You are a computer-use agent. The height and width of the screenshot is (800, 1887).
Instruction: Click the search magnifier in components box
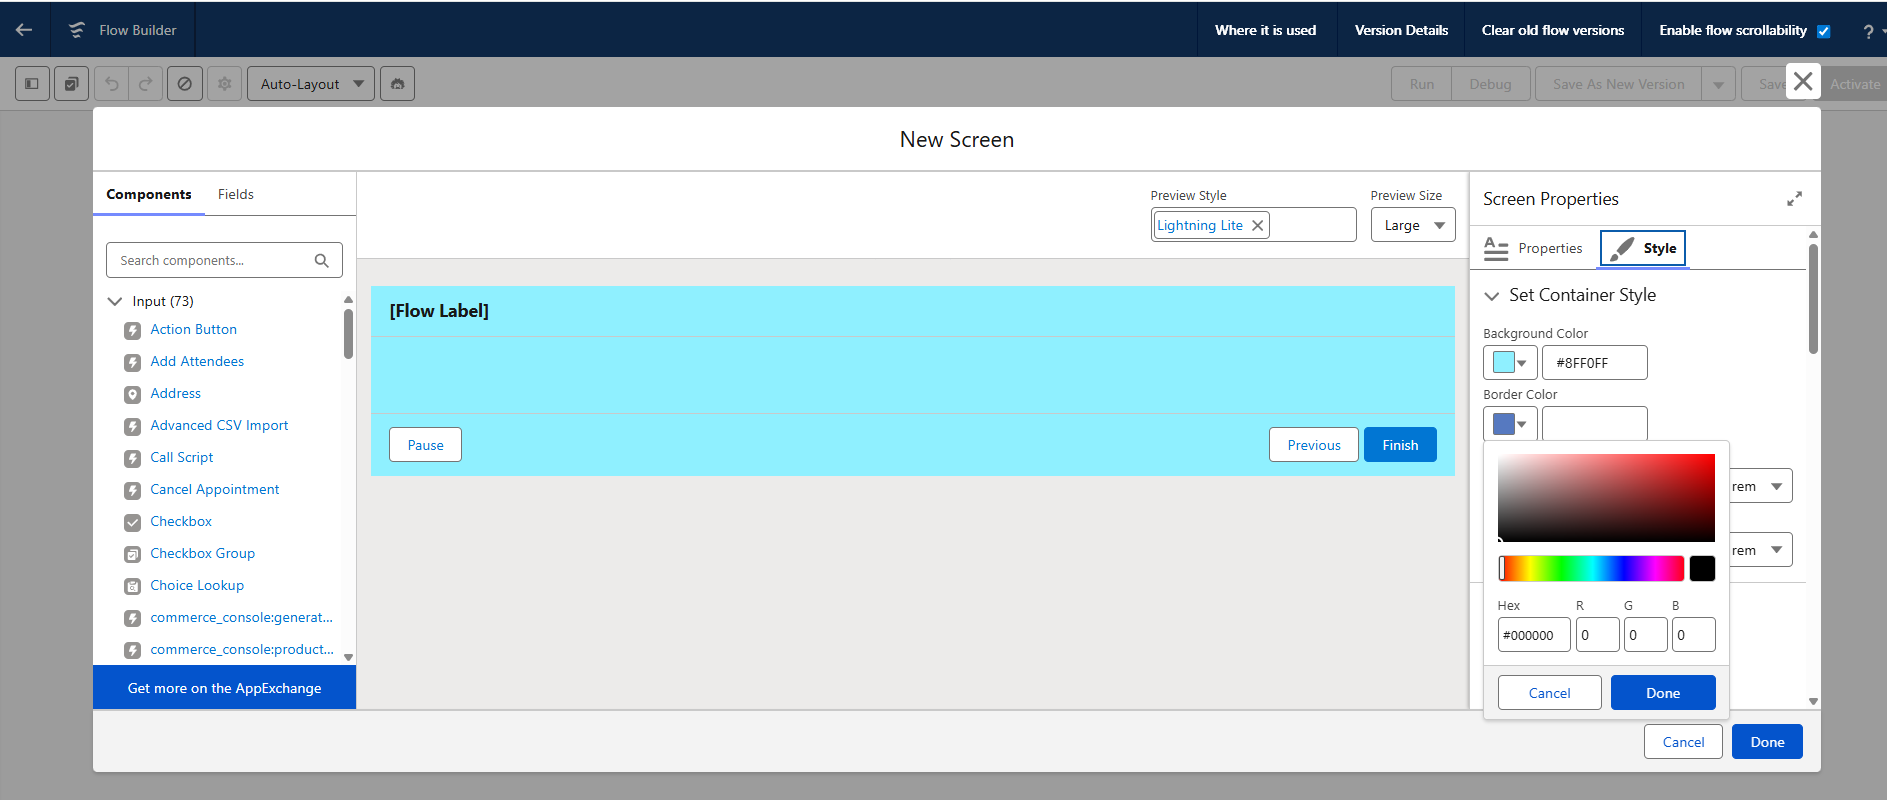321,261
